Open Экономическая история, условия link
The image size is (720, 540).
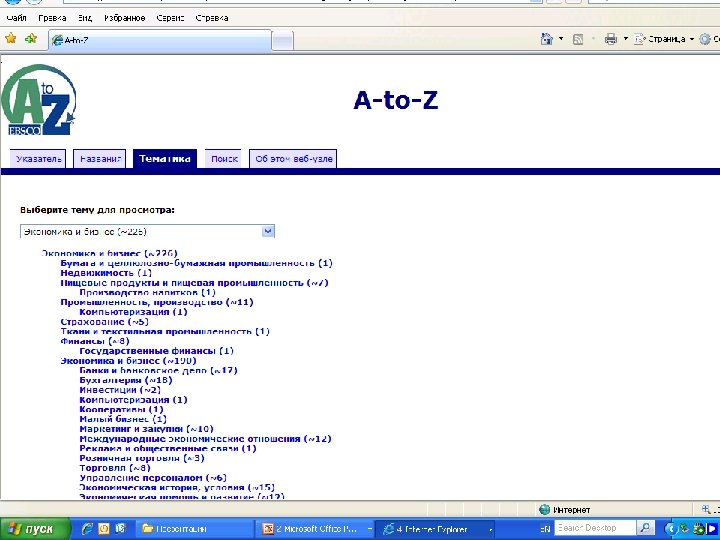[177, 487]
